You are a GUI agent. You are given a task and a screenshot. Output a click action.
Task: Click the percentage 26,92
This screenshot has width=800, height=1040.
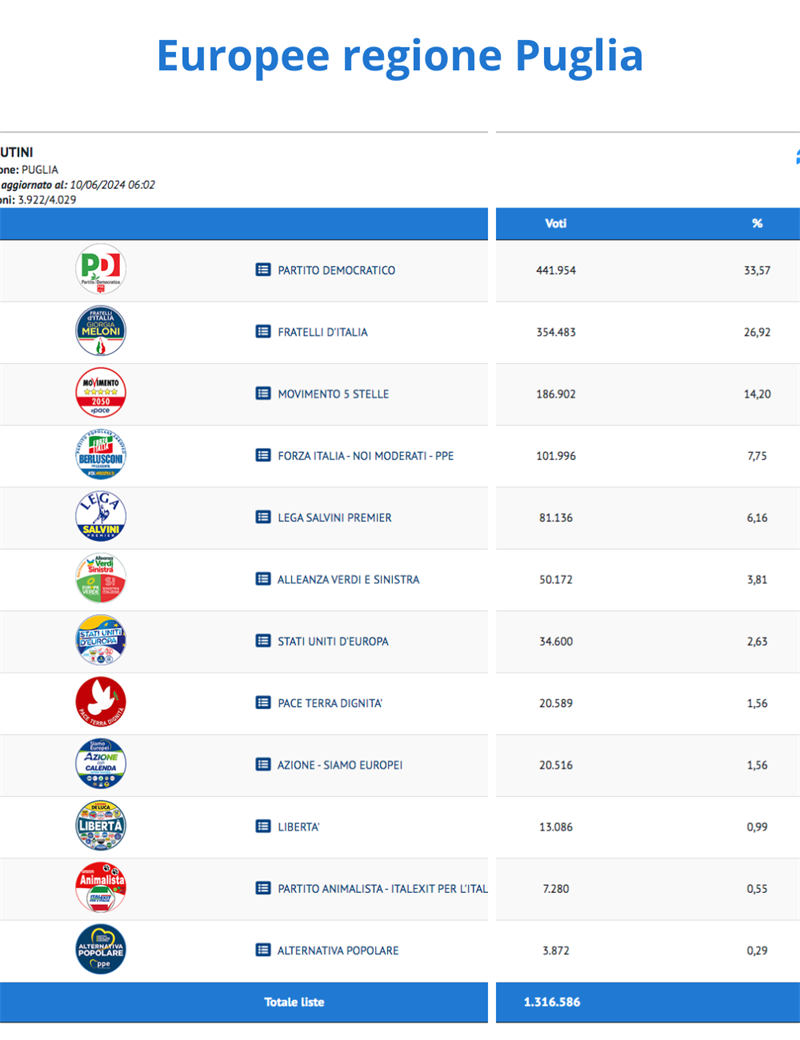point(757,332)
